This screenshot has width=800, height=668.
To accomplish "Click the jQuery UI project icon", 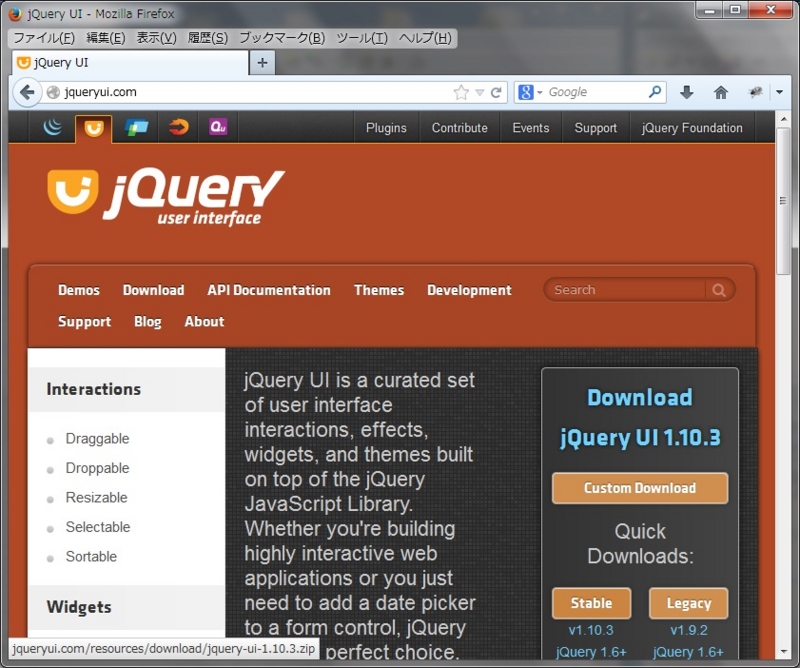I will 94,128.
